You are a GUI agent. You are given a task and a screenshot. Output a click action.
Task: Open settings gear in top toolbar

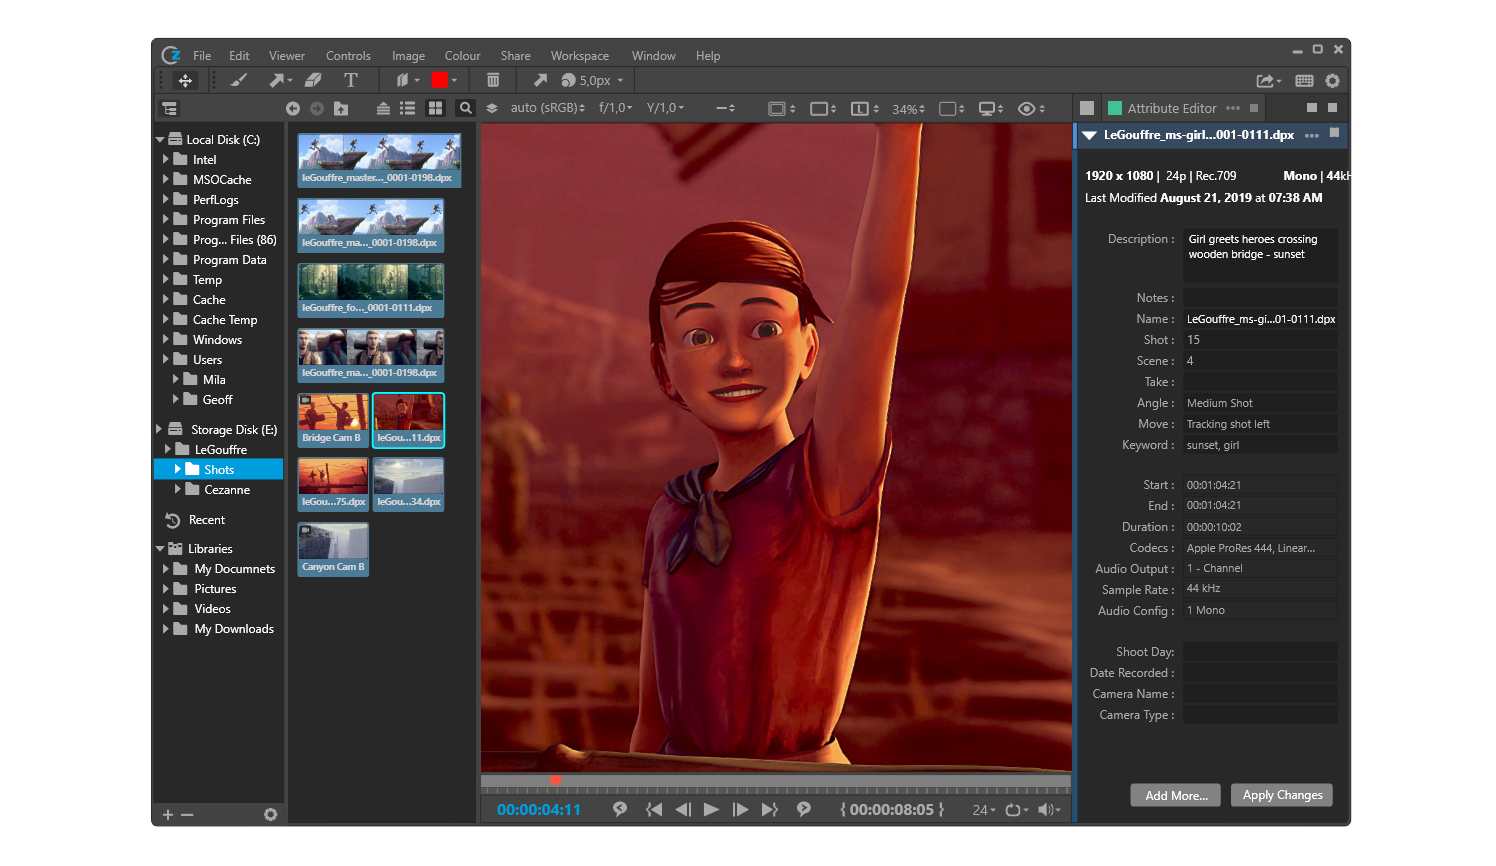(x=1332, y=81)
